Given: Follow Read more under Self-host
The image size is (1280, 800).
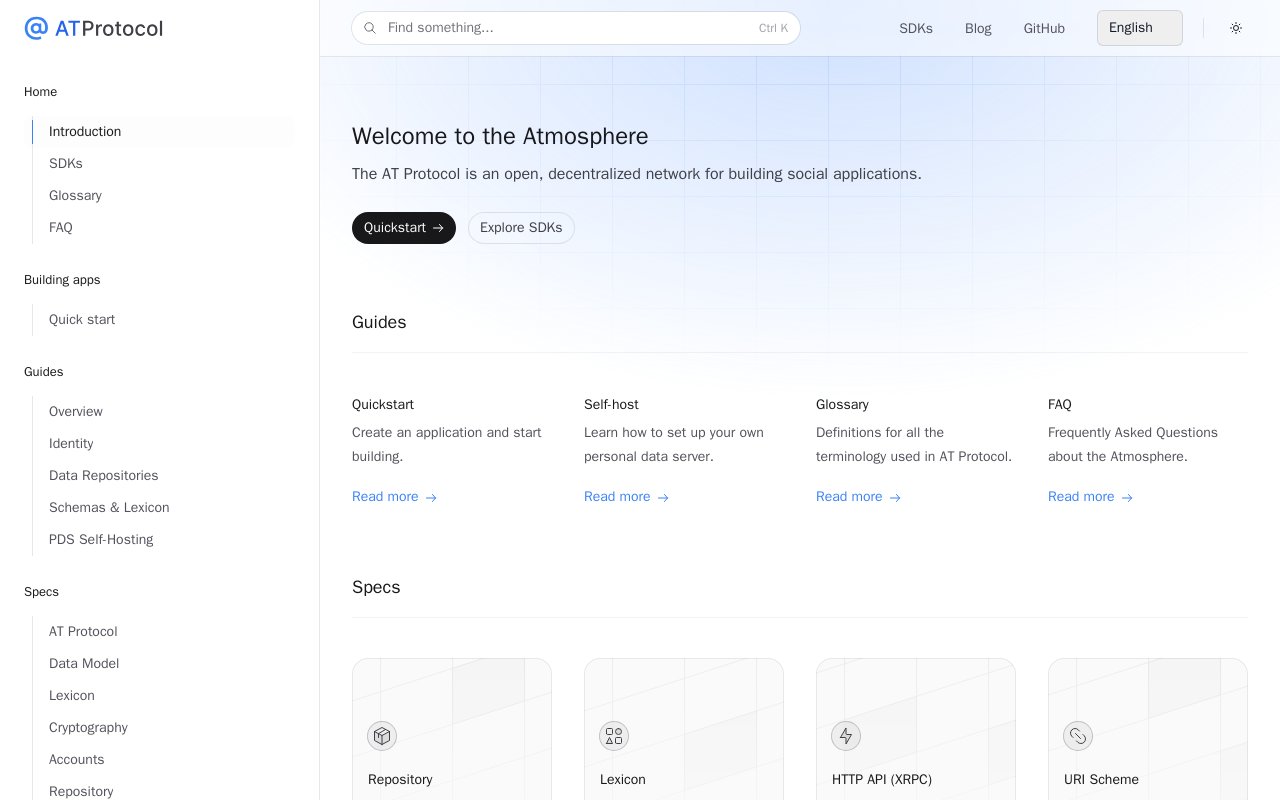Looking at the screenshot, I should [x=627, y=497].
